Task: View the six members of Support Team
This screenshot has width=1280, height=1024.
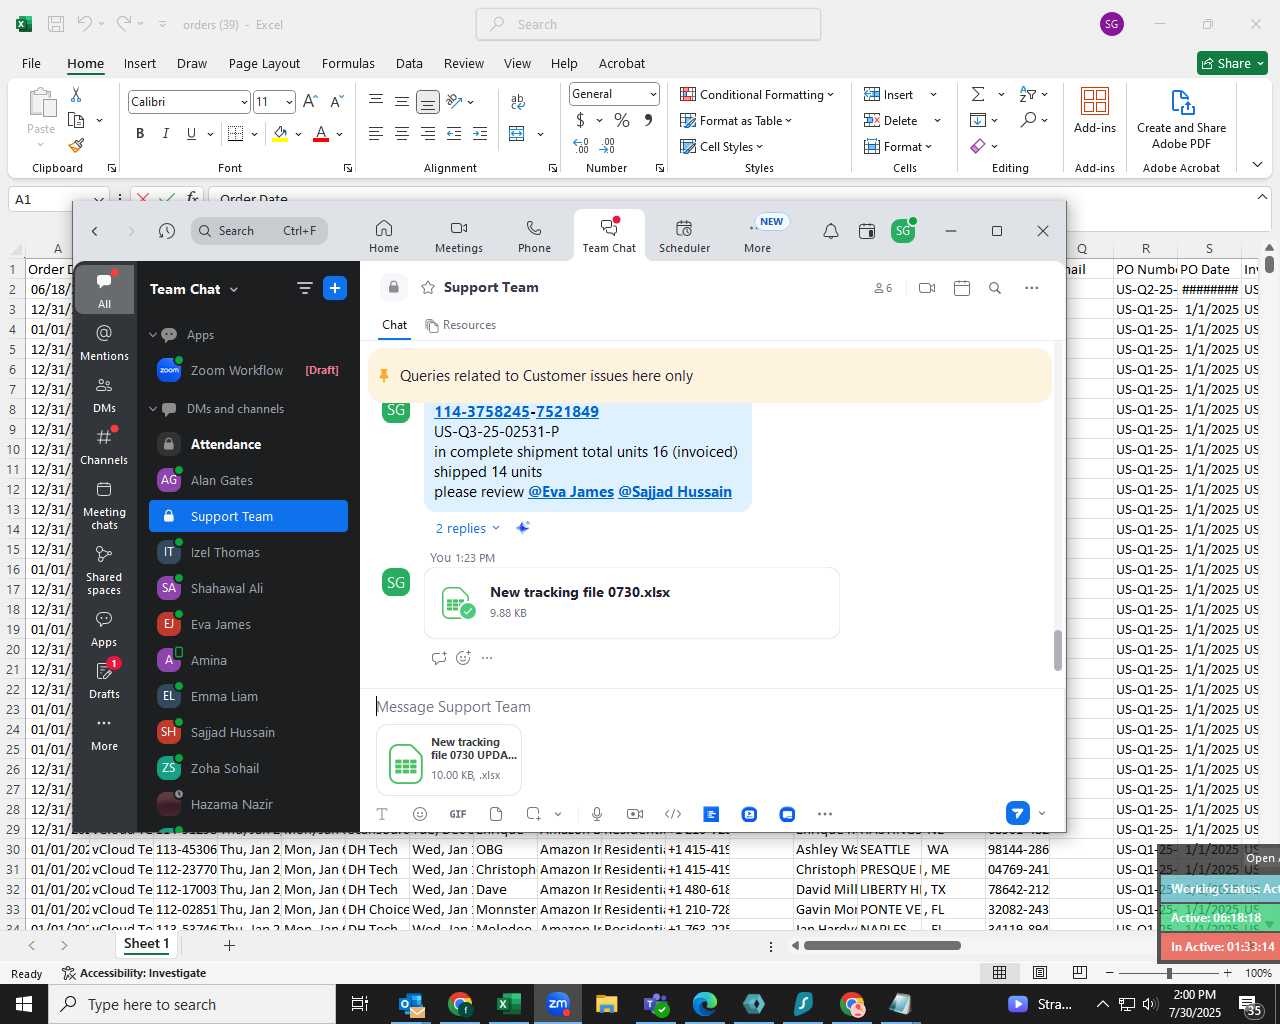Action: pyautogui.click(x=882, y=288)
